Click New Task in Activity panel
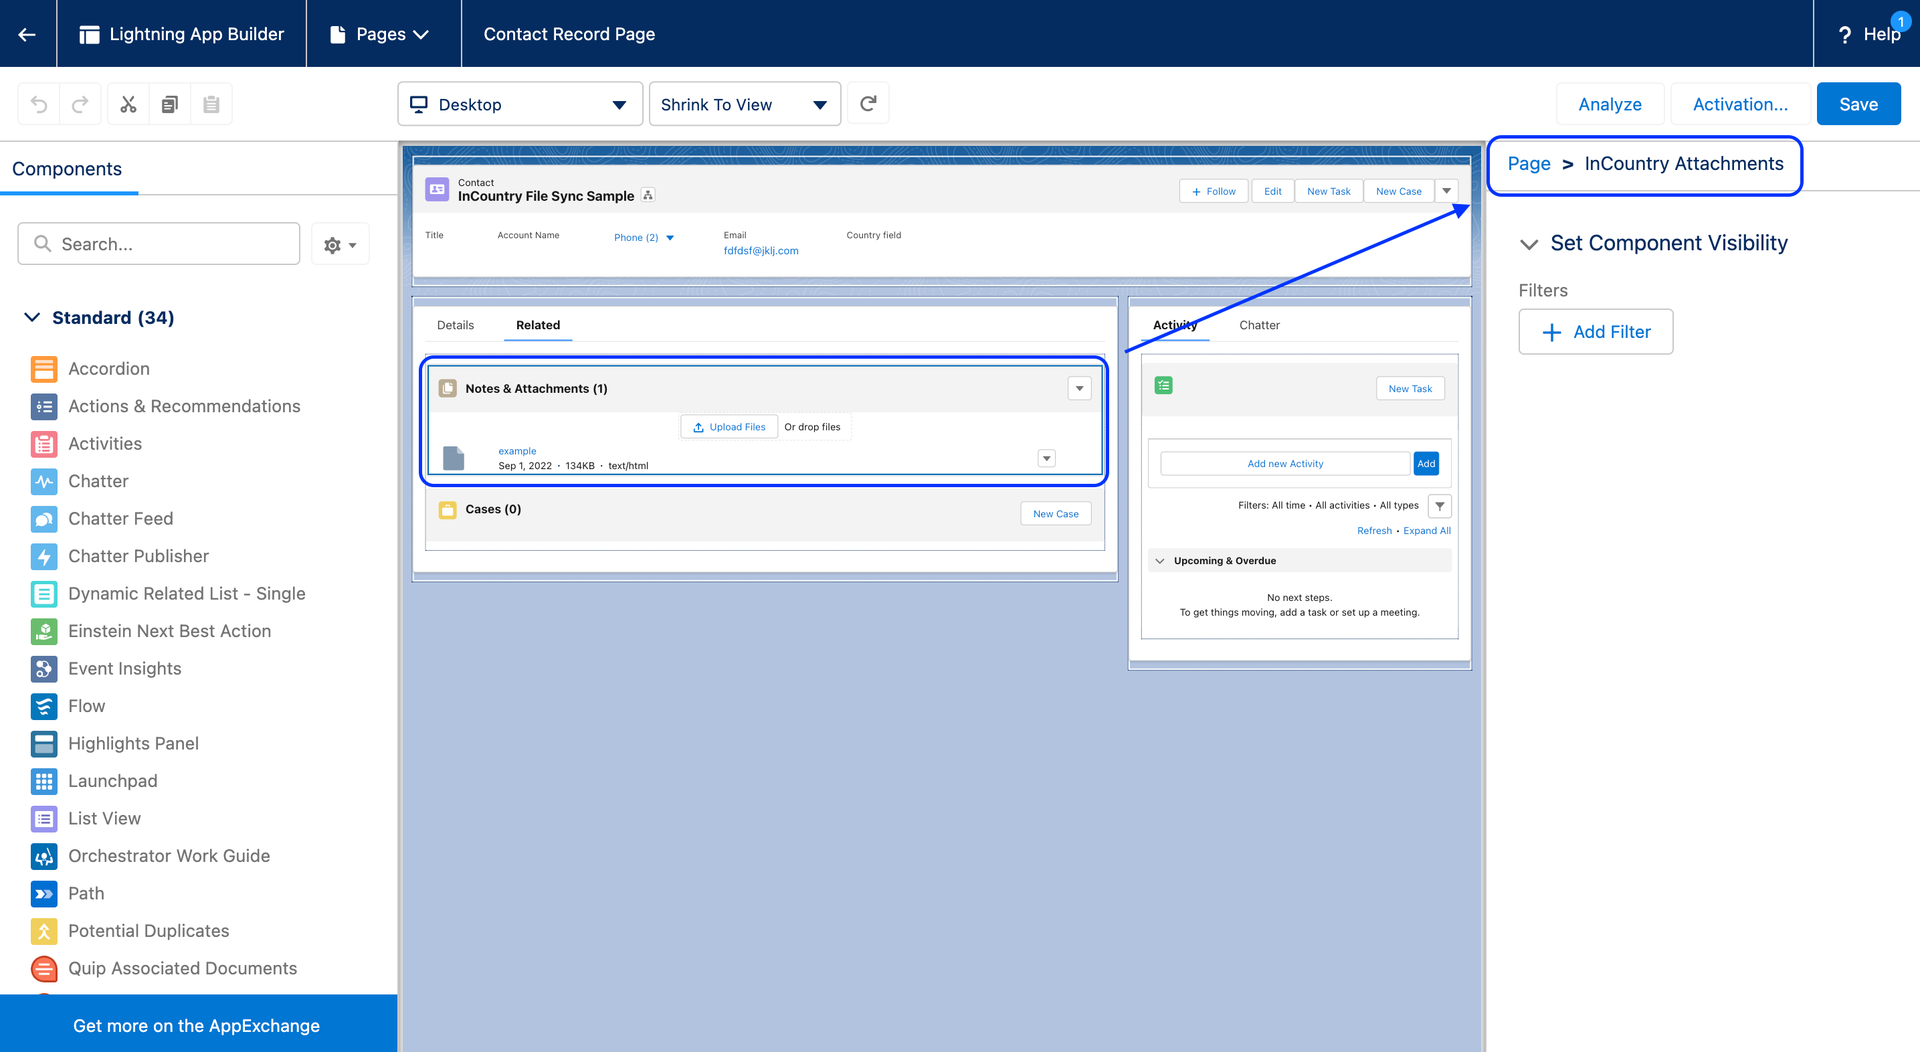The width and height of the screenshot is (1920, 1052). 1410,389
